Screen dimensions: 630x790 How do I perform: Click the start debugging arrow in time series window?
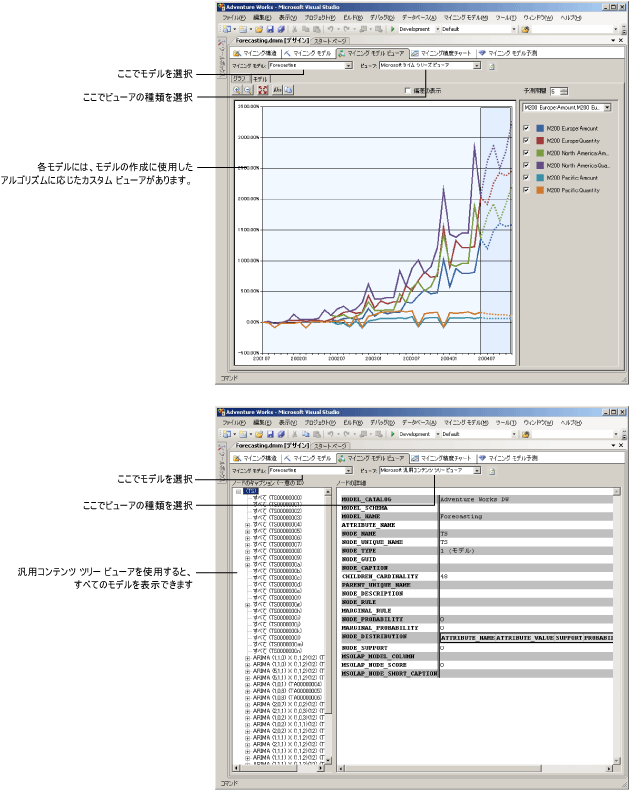(x=393, y=29)
